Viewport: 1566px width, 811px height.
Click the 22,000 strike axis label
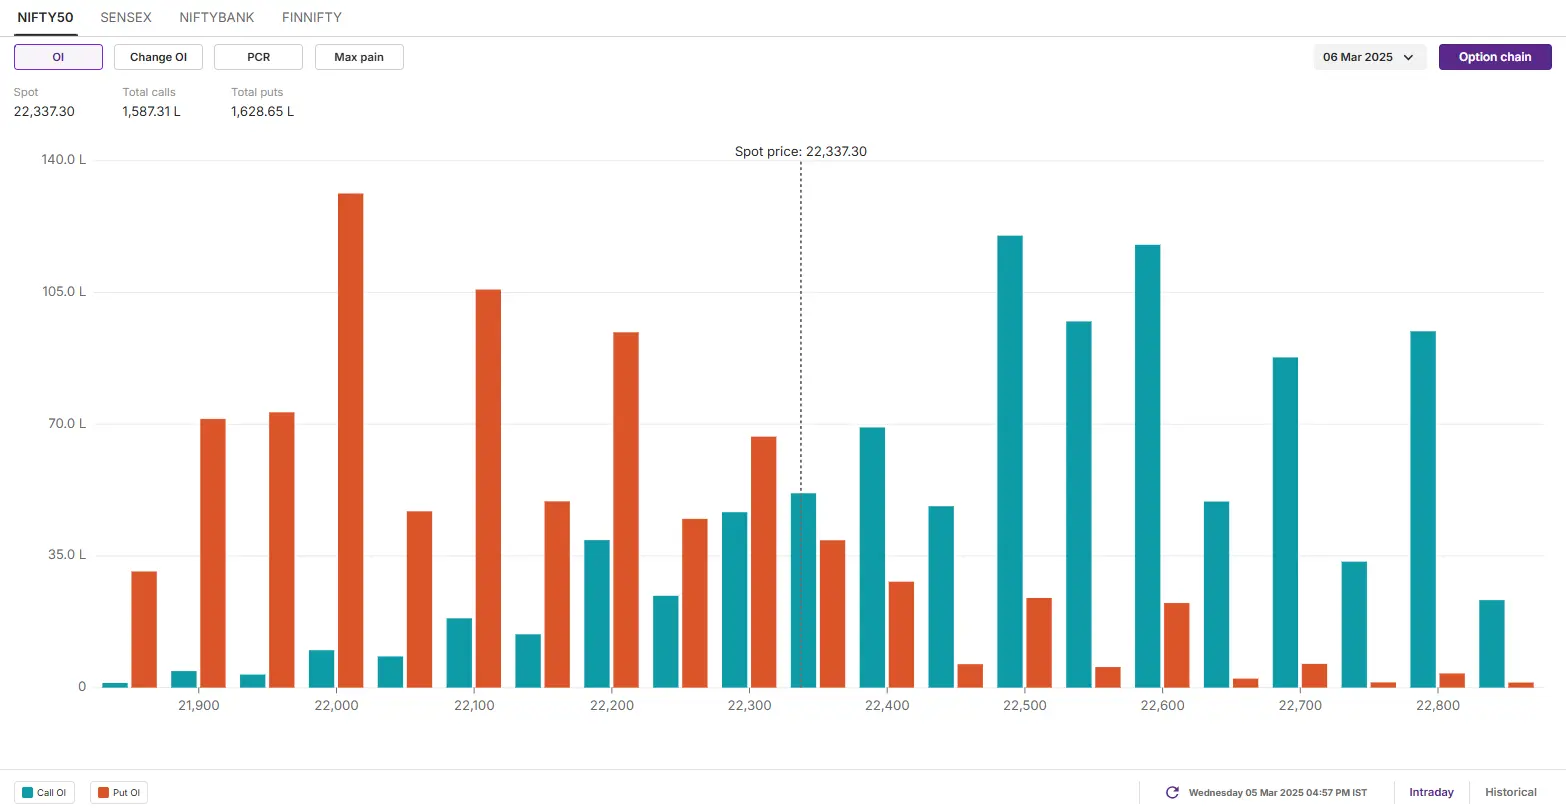336,705
